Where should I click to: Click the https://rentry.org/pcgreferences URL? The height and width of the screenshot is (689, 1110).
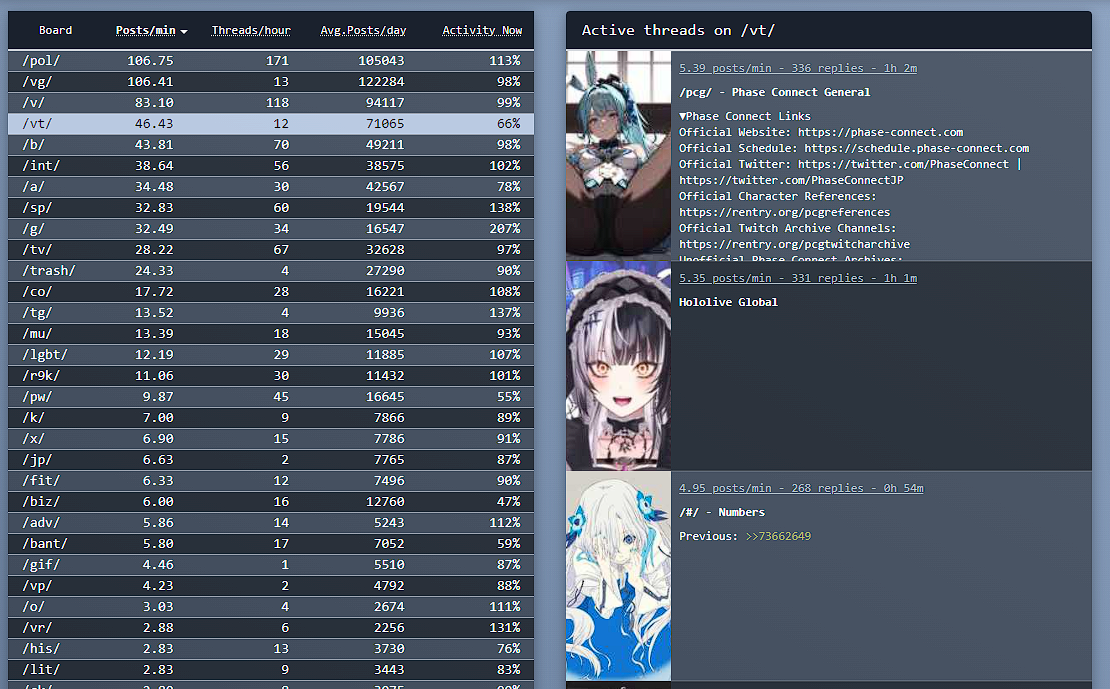click(x=784, y=212)
